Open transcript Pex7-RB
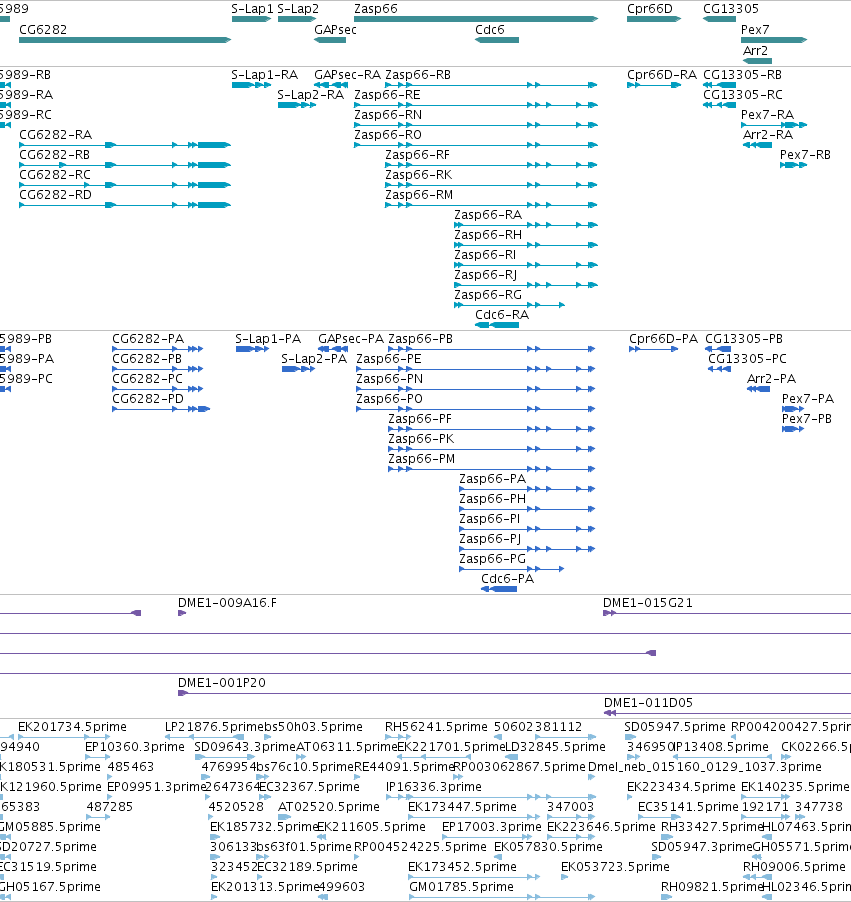This screenshot has width=851, height=902. point(805,155)
